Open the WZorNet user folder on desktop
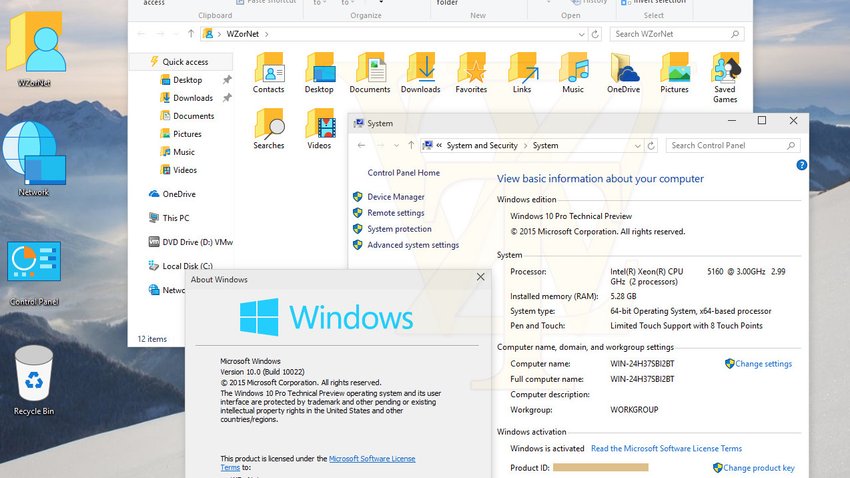This screenshot has width=850, height=478. (x=35, y=48)
